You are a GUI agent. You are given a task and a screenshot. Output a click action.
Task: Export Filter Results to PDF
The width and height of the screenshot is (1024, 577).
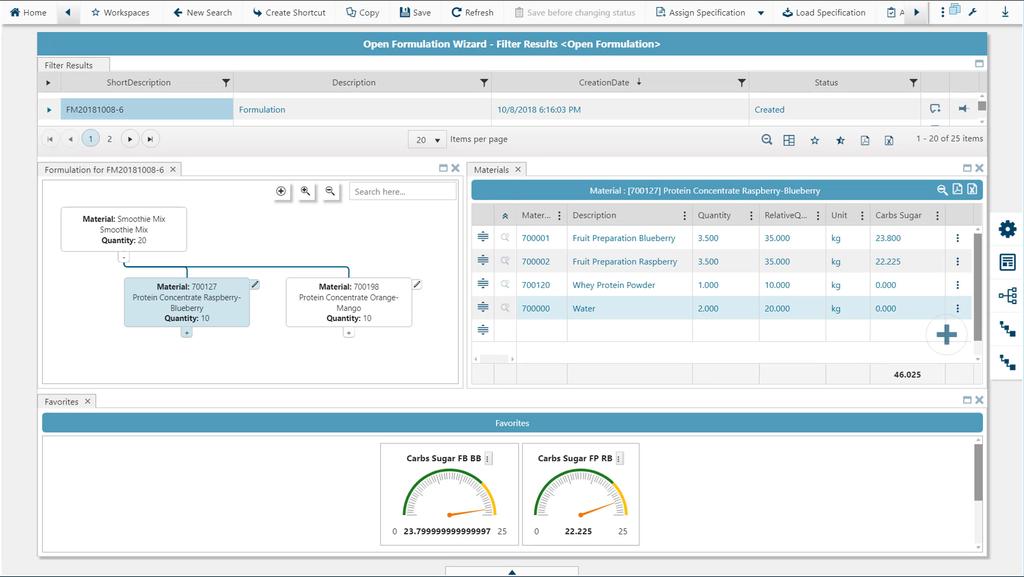(865, 140)
